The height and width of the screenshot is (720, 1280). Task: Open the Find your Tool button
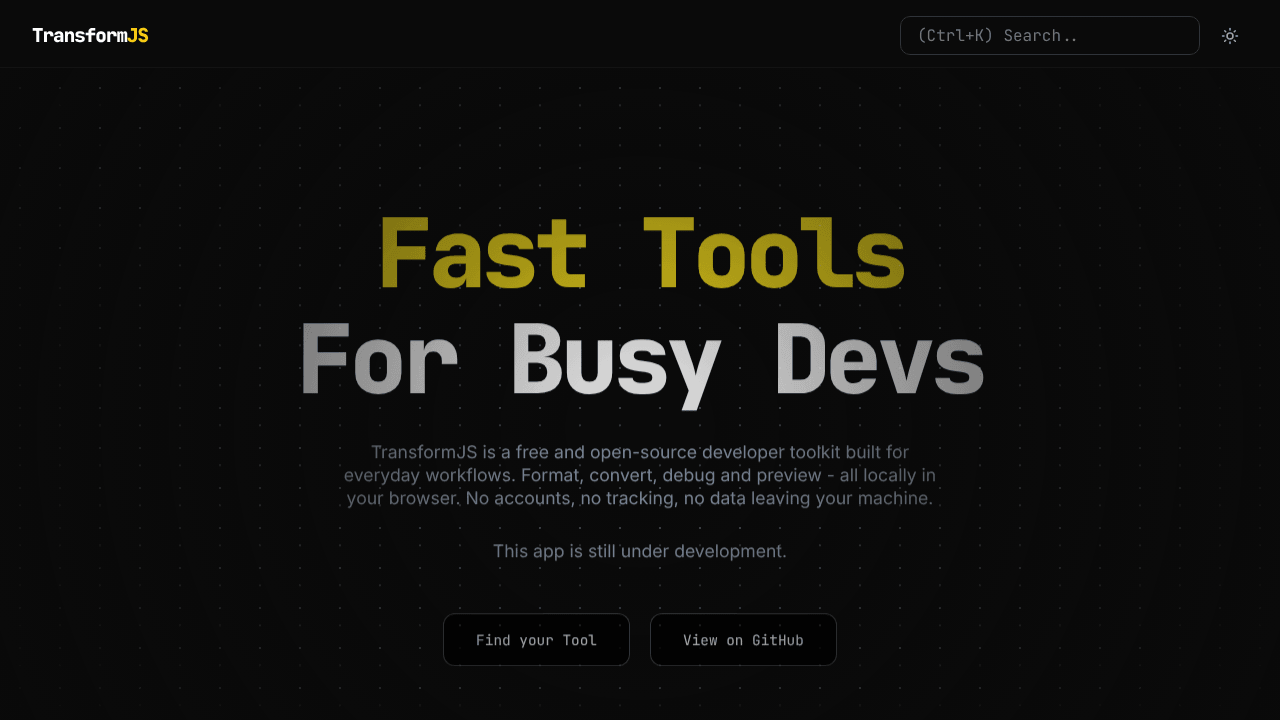(536, 640)
